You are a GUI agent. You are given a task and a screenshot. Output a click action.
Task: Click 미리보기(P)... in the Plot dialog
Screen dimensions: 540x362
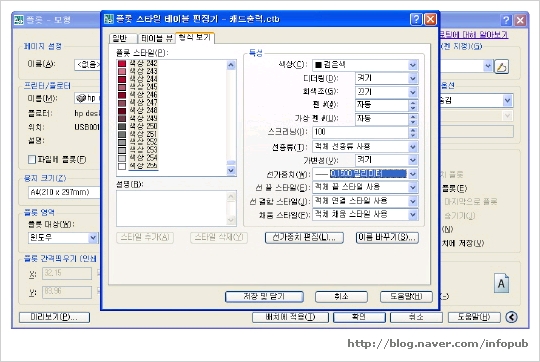pos(54,317)
